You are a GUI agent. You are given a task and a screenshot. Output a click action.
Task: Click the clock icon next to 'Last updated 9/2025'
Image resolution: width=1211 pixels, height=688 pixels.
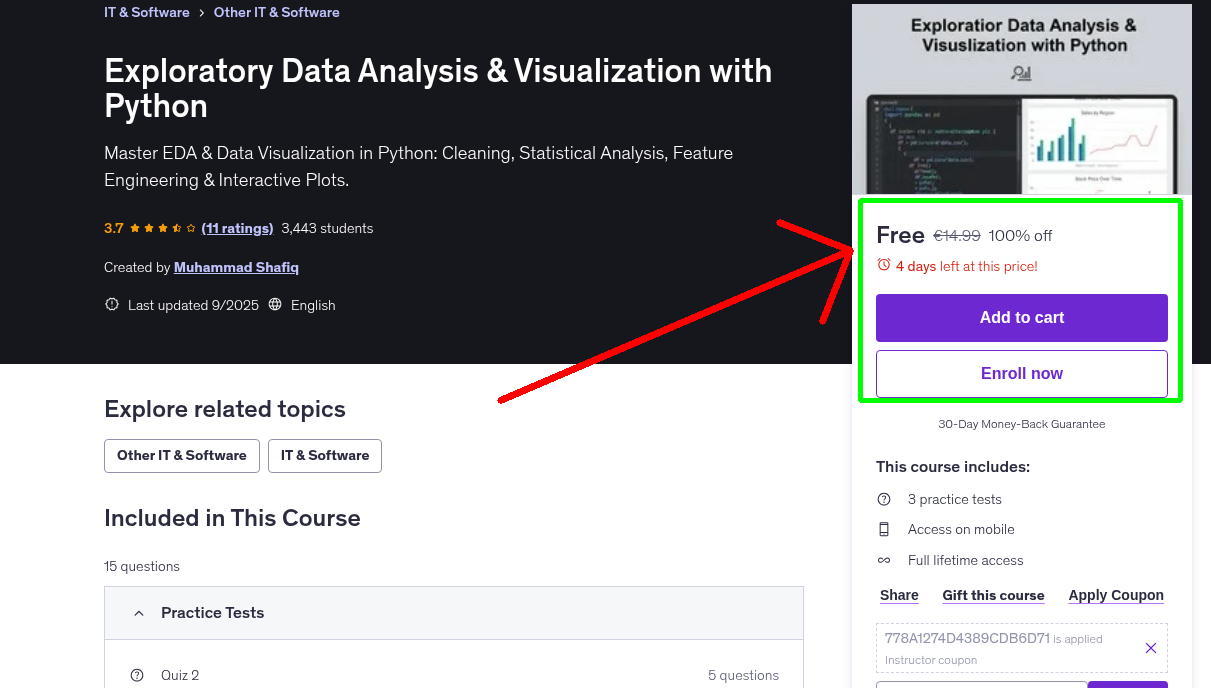point(111,305)
